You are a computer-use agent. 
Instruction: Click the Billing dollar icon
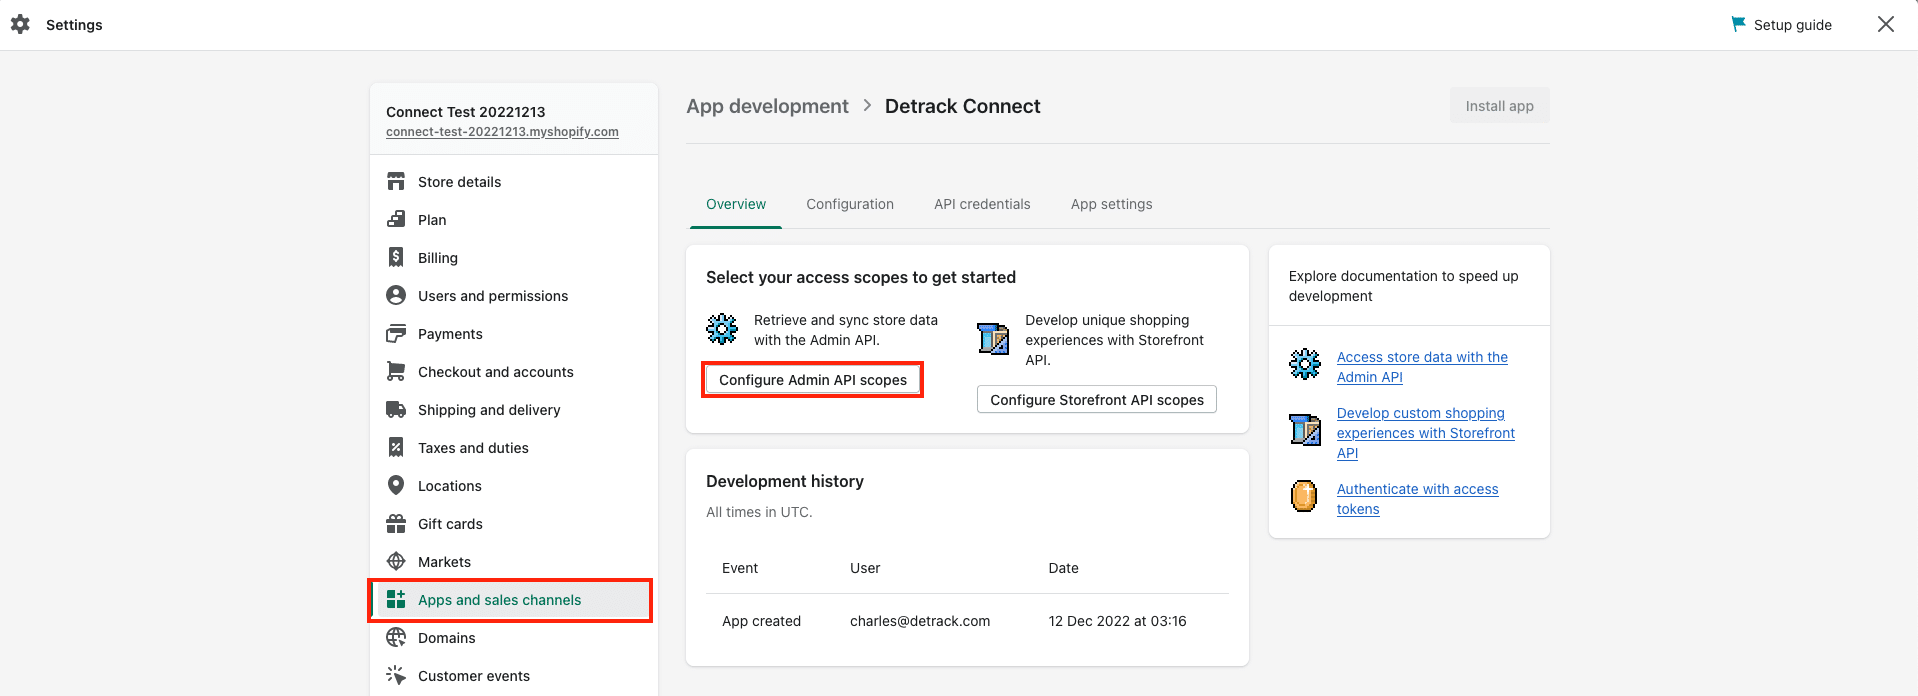[396, 257]
